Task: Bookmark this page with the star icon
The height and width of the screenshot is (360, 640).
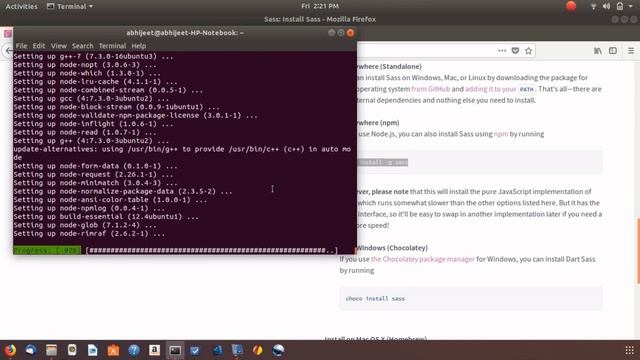Action: tap(529, 51)
